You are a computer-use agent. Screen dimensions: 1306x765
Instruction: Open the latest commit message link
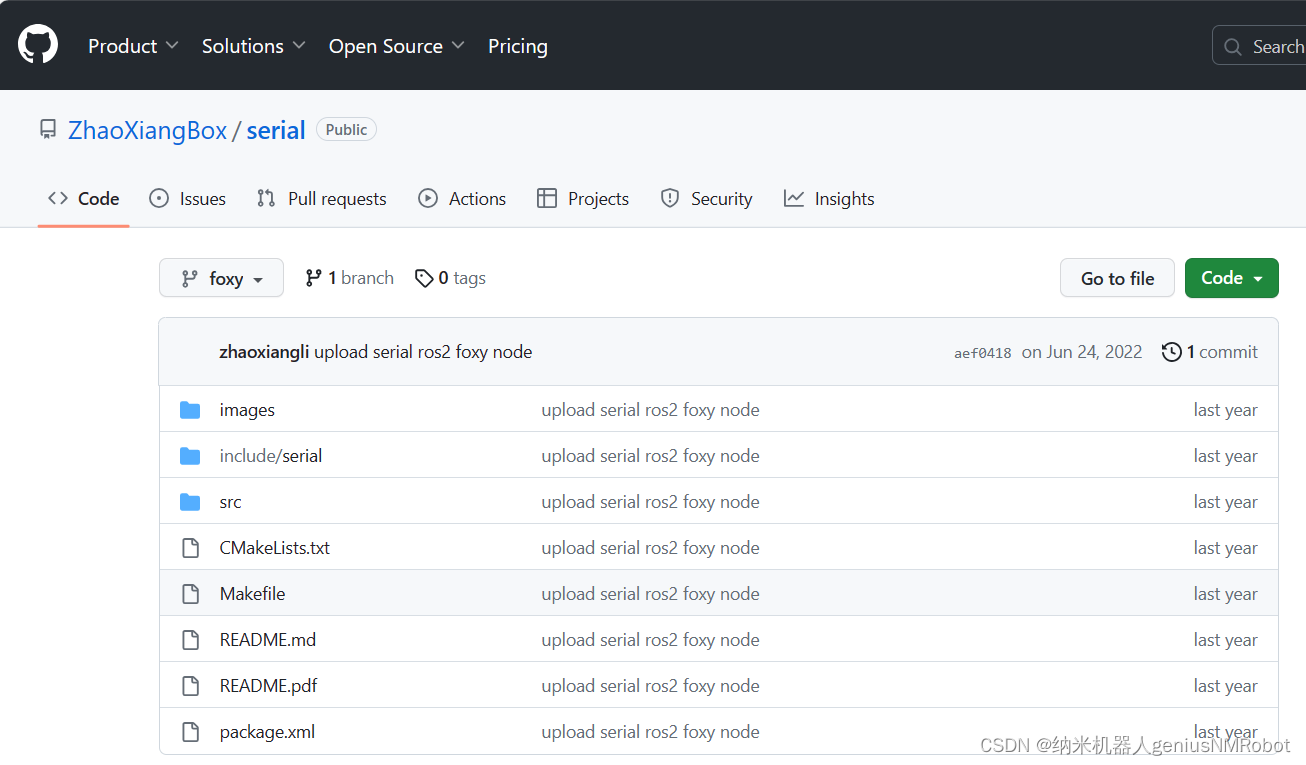pyautogui.click(x=423, y=352)
